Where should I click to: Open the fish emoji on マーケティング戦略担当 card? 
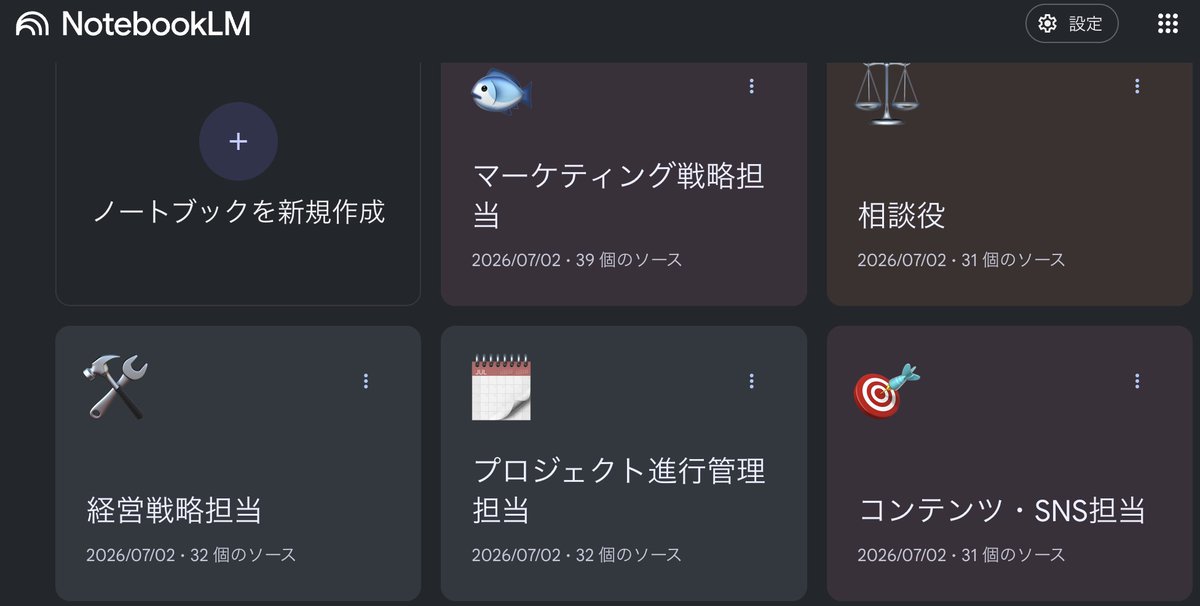click(501, 93)
